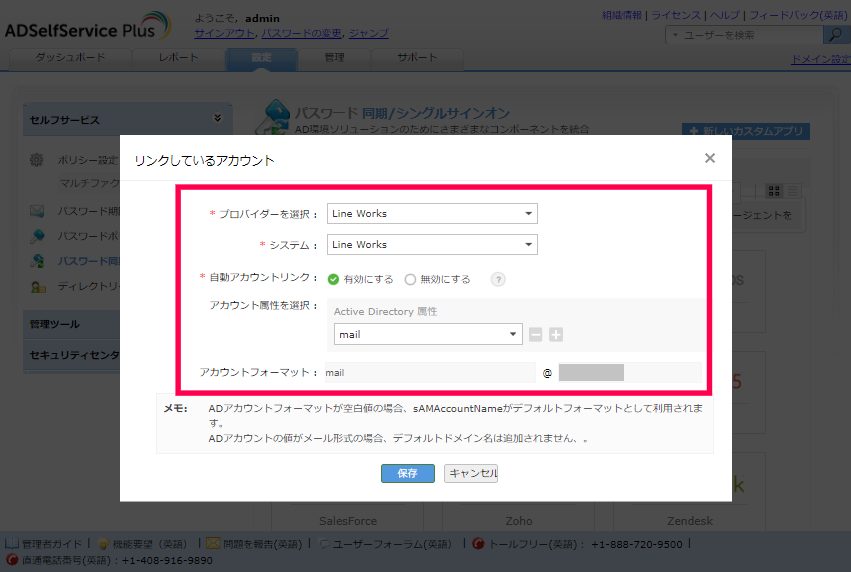Image resolution: width=851 pixels, height=572 pixels.
Task: Open directory self-update sidebar icon
Action: pos(38,287)
